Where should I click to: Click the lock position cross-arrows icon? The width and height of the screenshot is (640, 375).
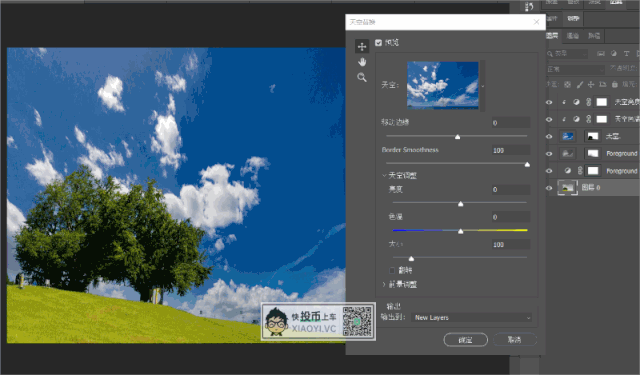591,84
